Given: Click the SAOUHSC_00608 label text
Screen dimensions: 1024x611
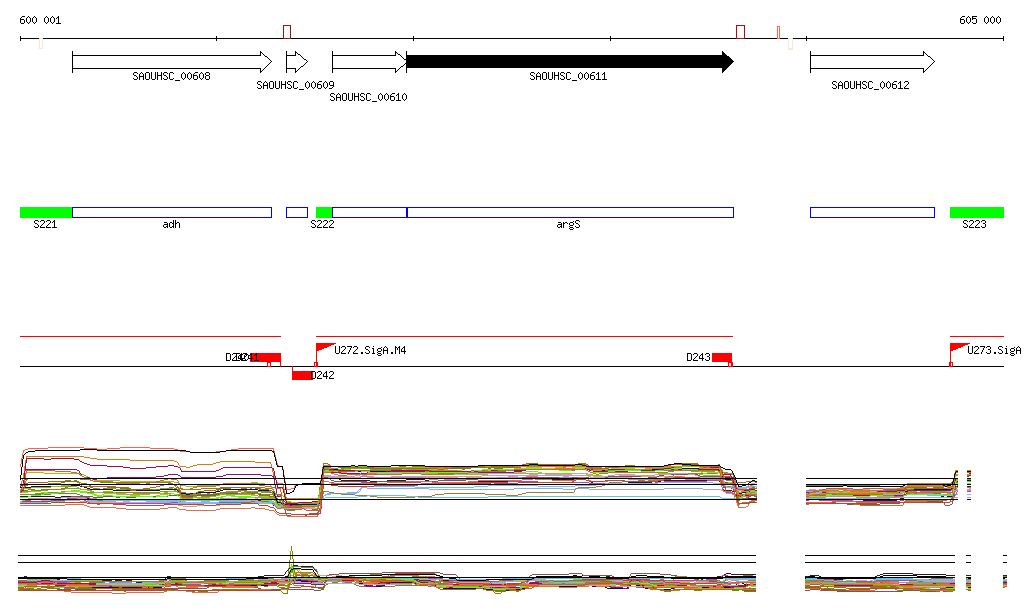Looking at the screenshot, I should click(x=171, y=76).
